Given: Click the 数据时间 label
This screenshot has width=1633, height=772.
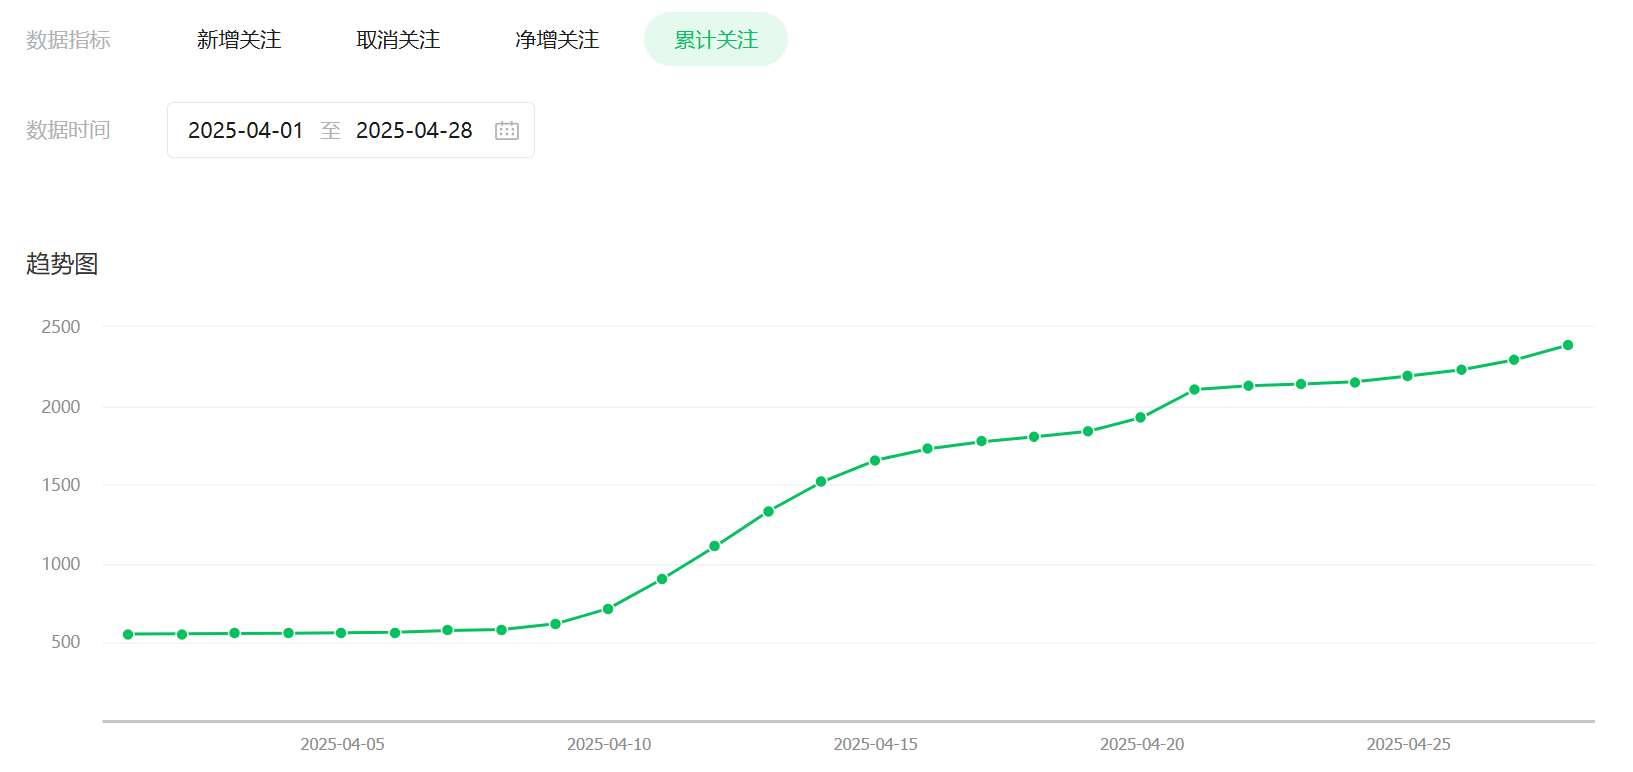Looking at the screenshot, I should (x=68, y=131).
